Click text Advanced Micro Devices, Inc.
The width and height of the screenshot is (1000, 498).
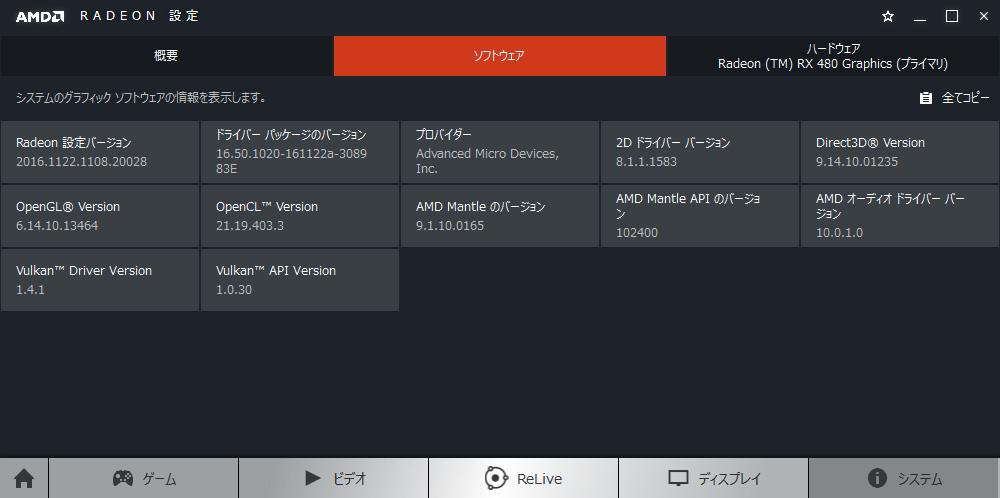487,161
